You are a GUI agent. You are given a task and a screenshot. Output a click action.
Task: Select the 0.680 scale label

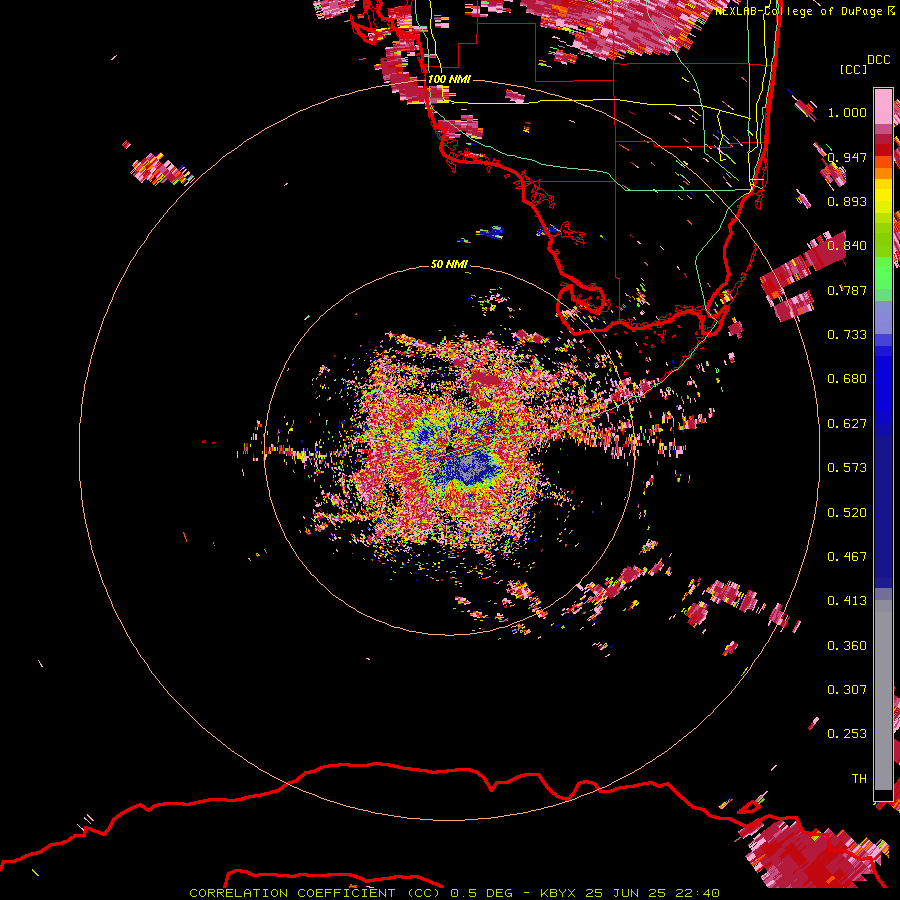pyautogui.click(x=847, y=378)
